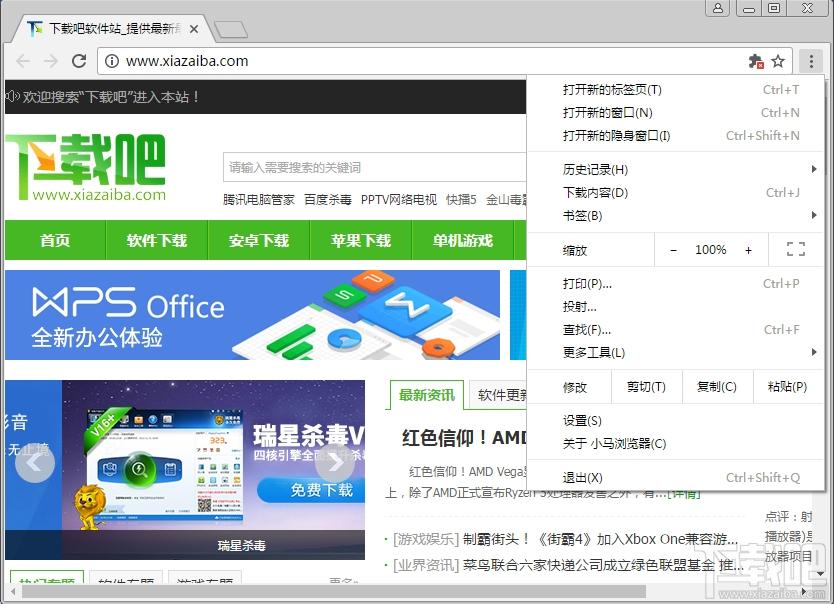Open a new tab with the new-tab button

click(x=231, y=30)
